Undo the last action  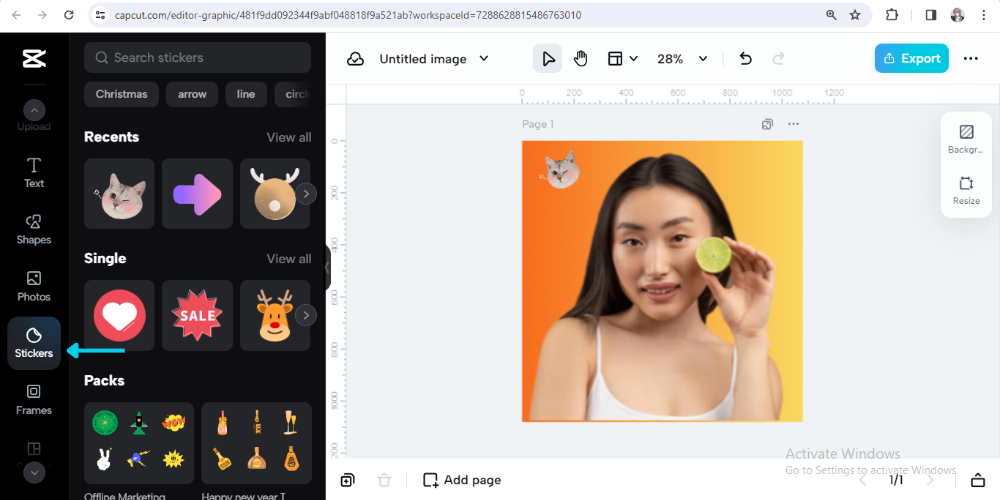point(746,59)
